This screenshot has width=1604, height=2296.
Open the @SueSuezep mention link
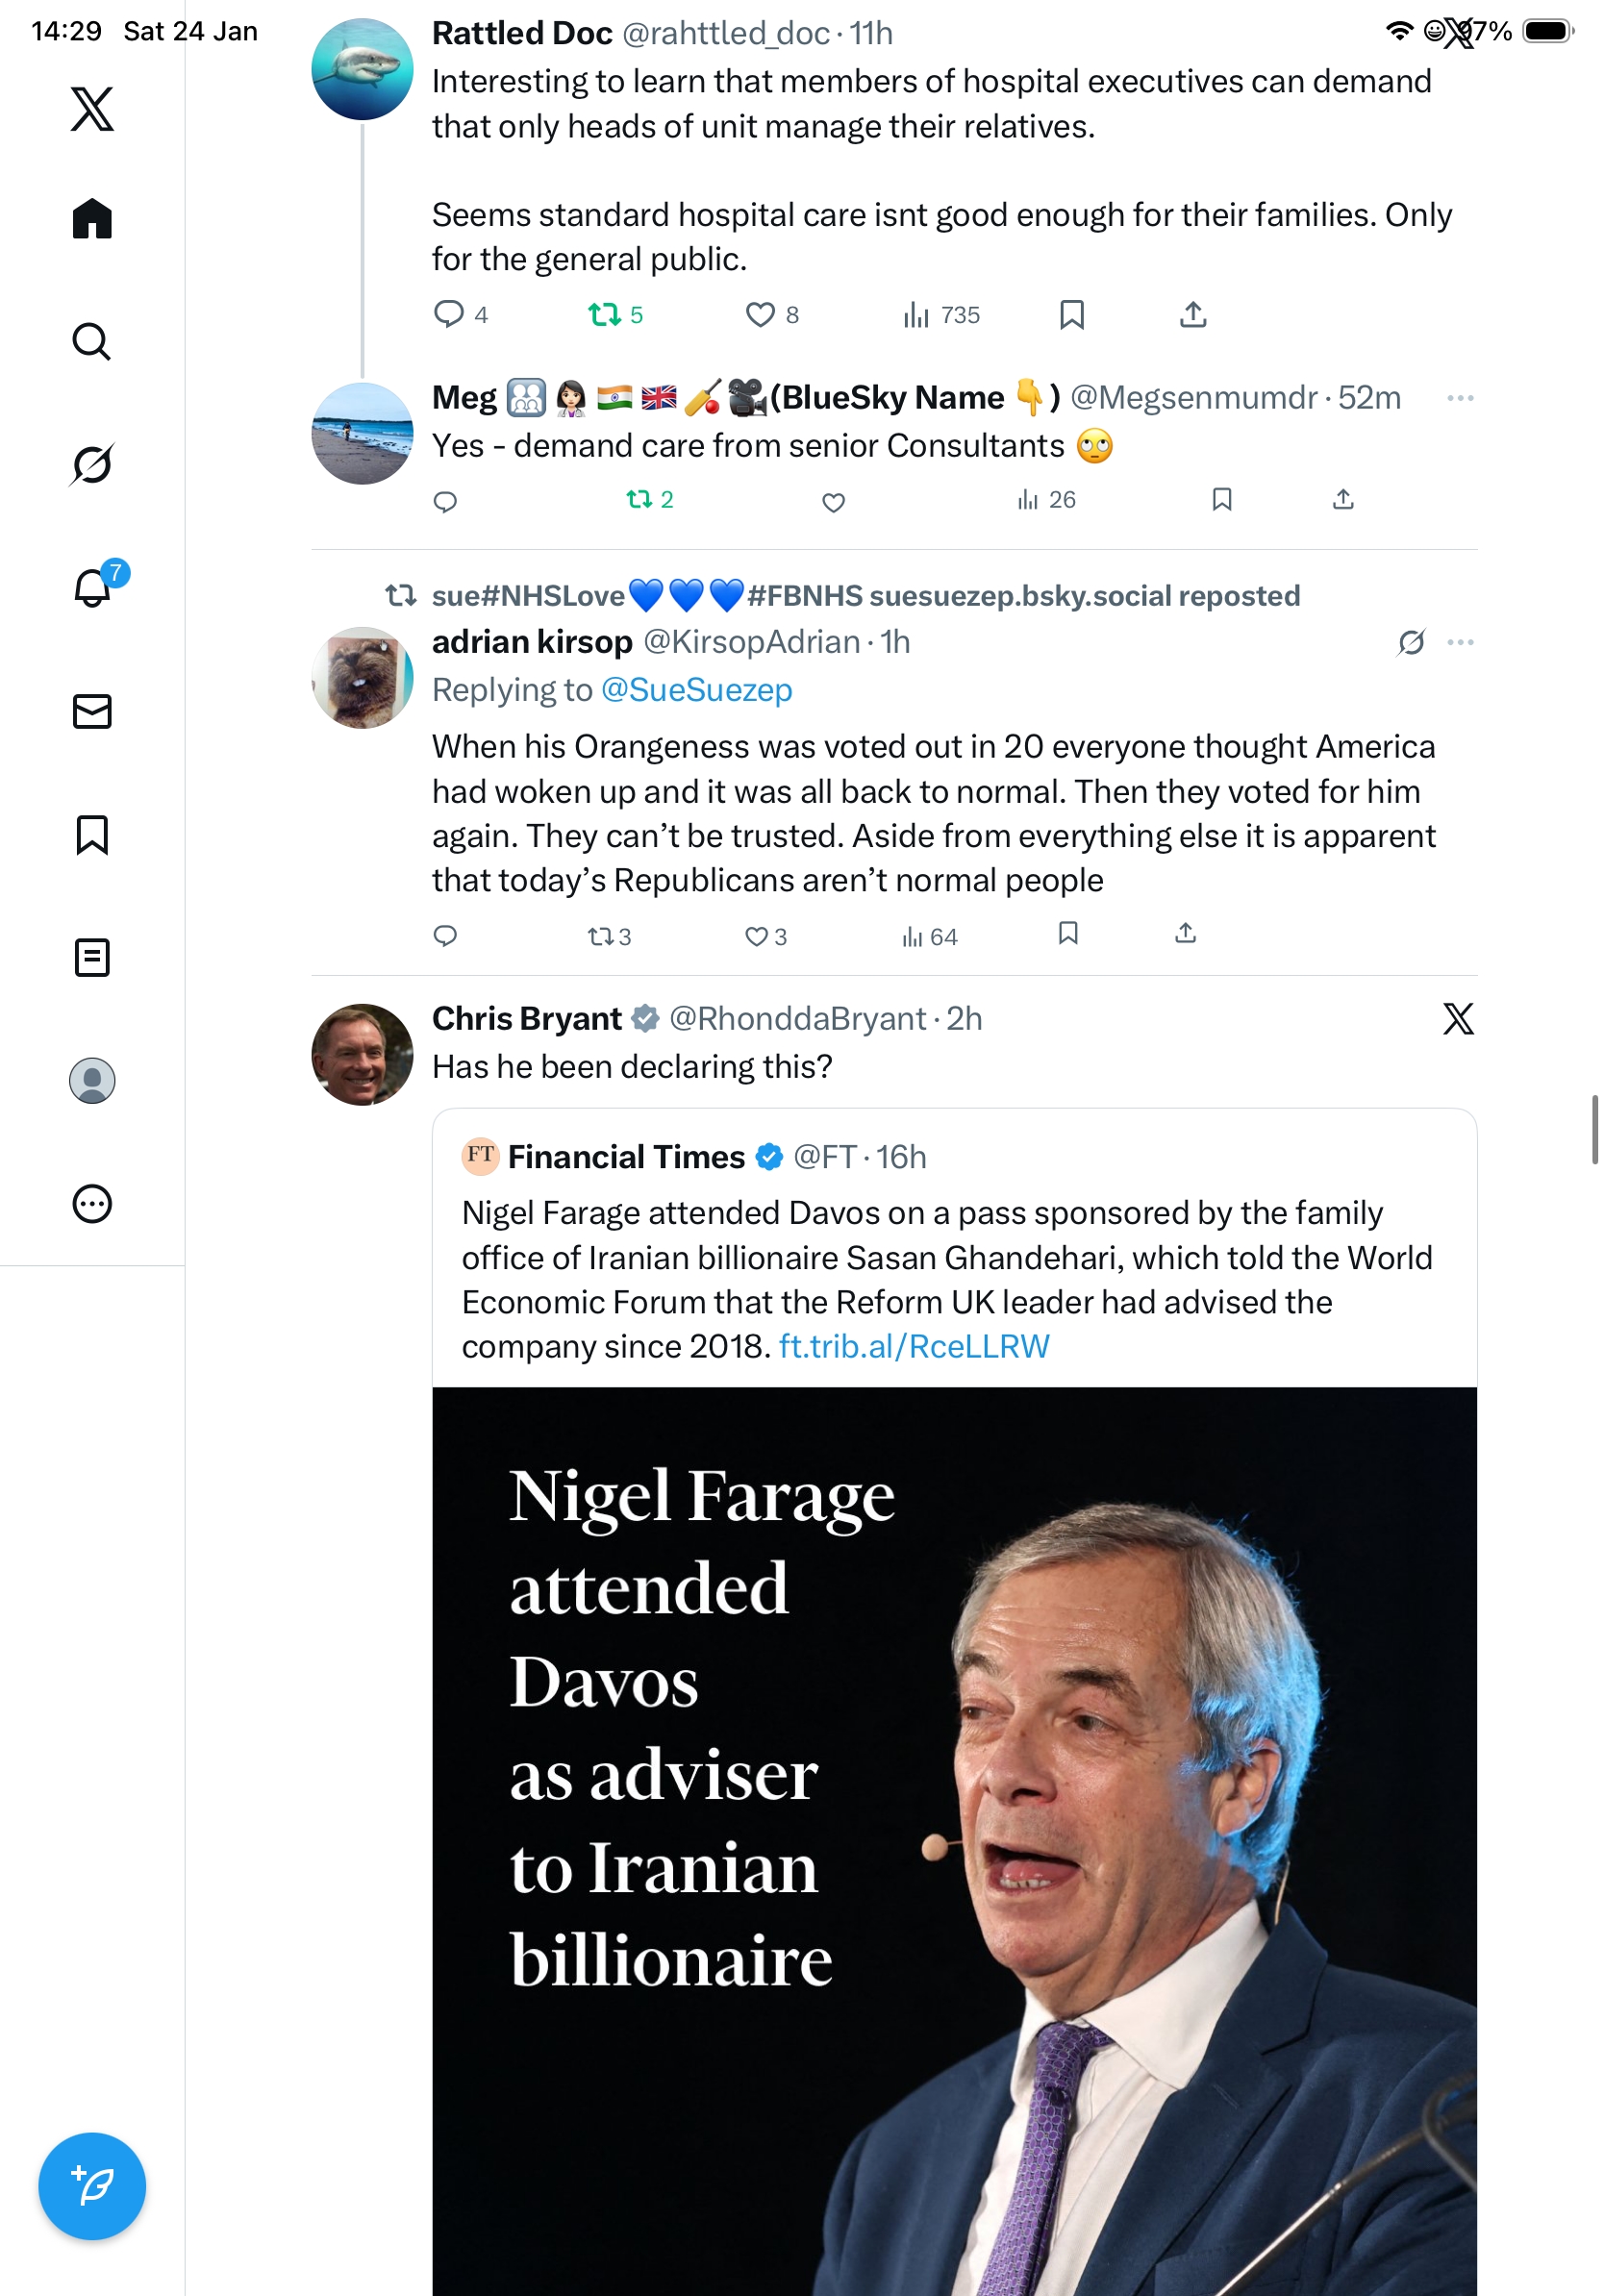696,690
